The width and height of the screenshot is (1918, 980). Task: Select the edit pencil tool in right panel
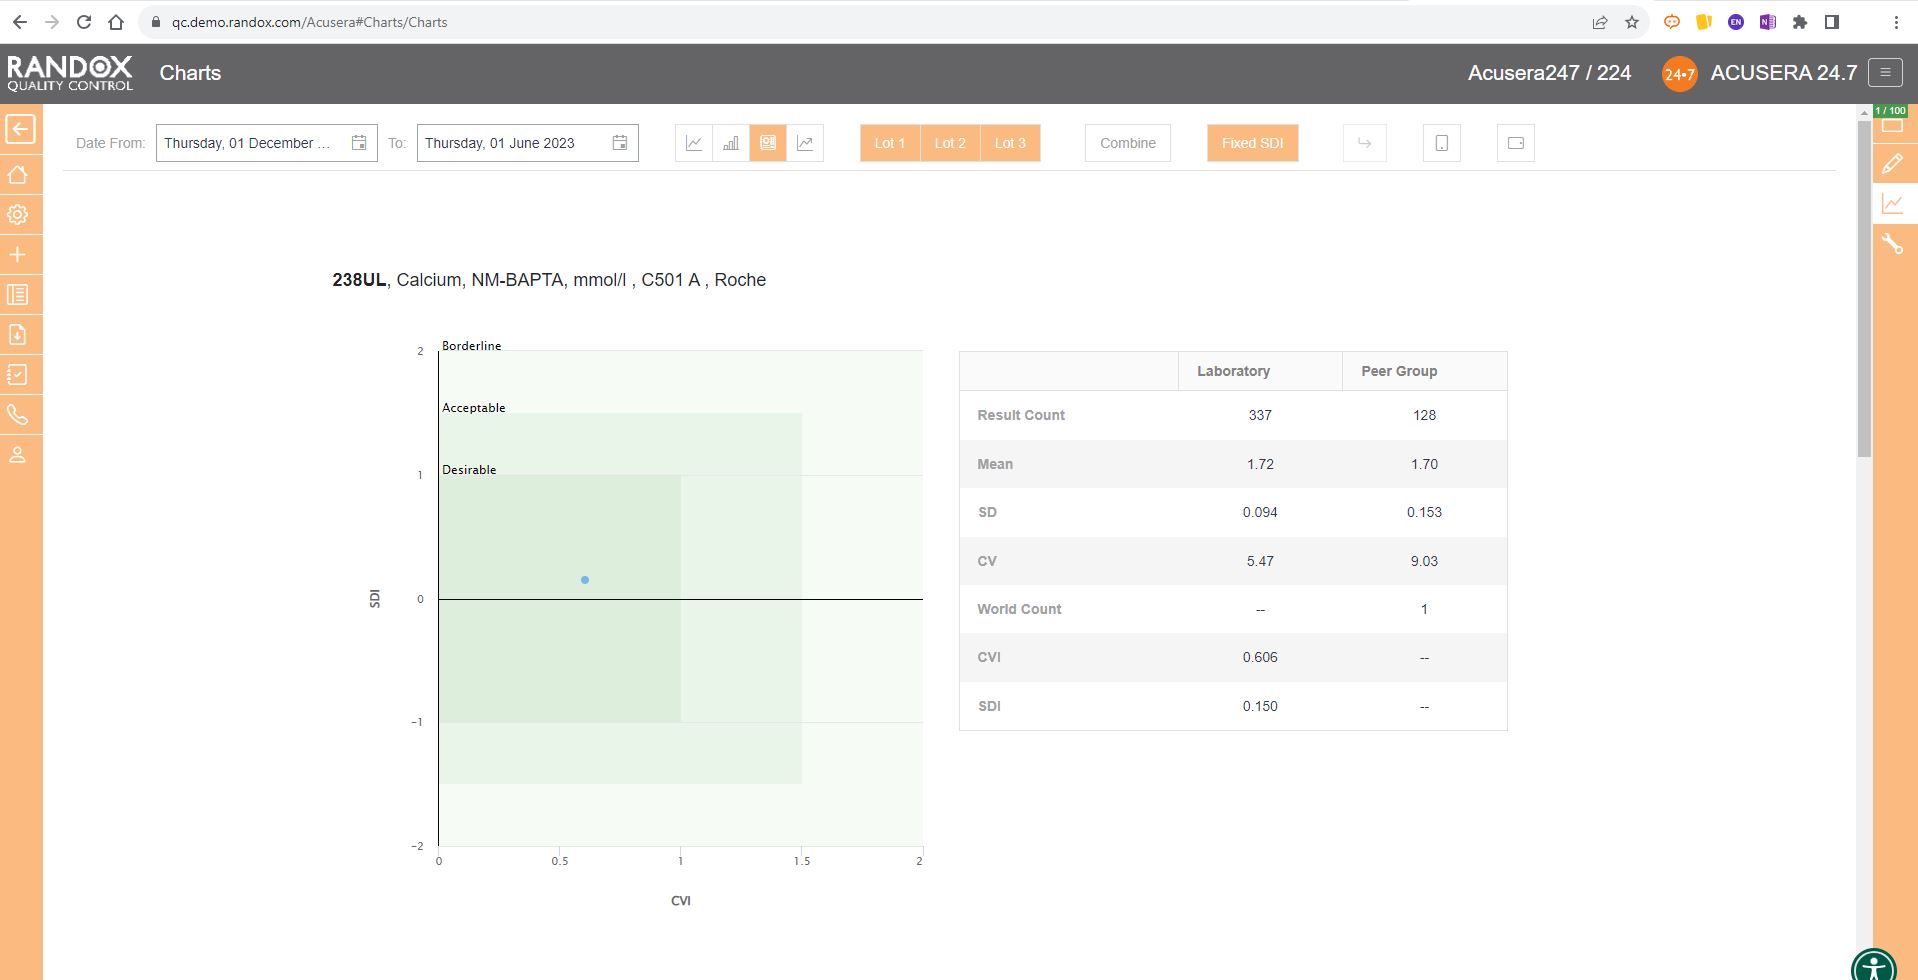(1893, 163)
